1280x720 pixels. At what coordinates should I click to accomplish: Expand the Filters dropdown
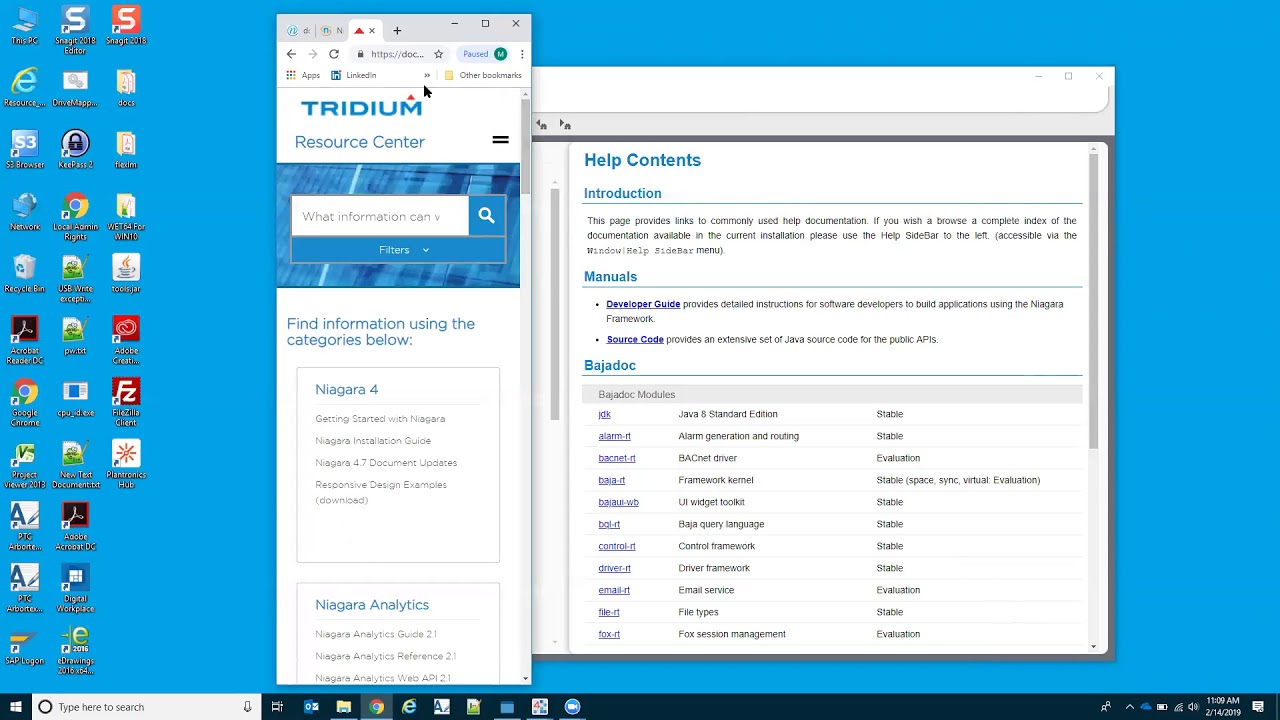pos(404,250)
